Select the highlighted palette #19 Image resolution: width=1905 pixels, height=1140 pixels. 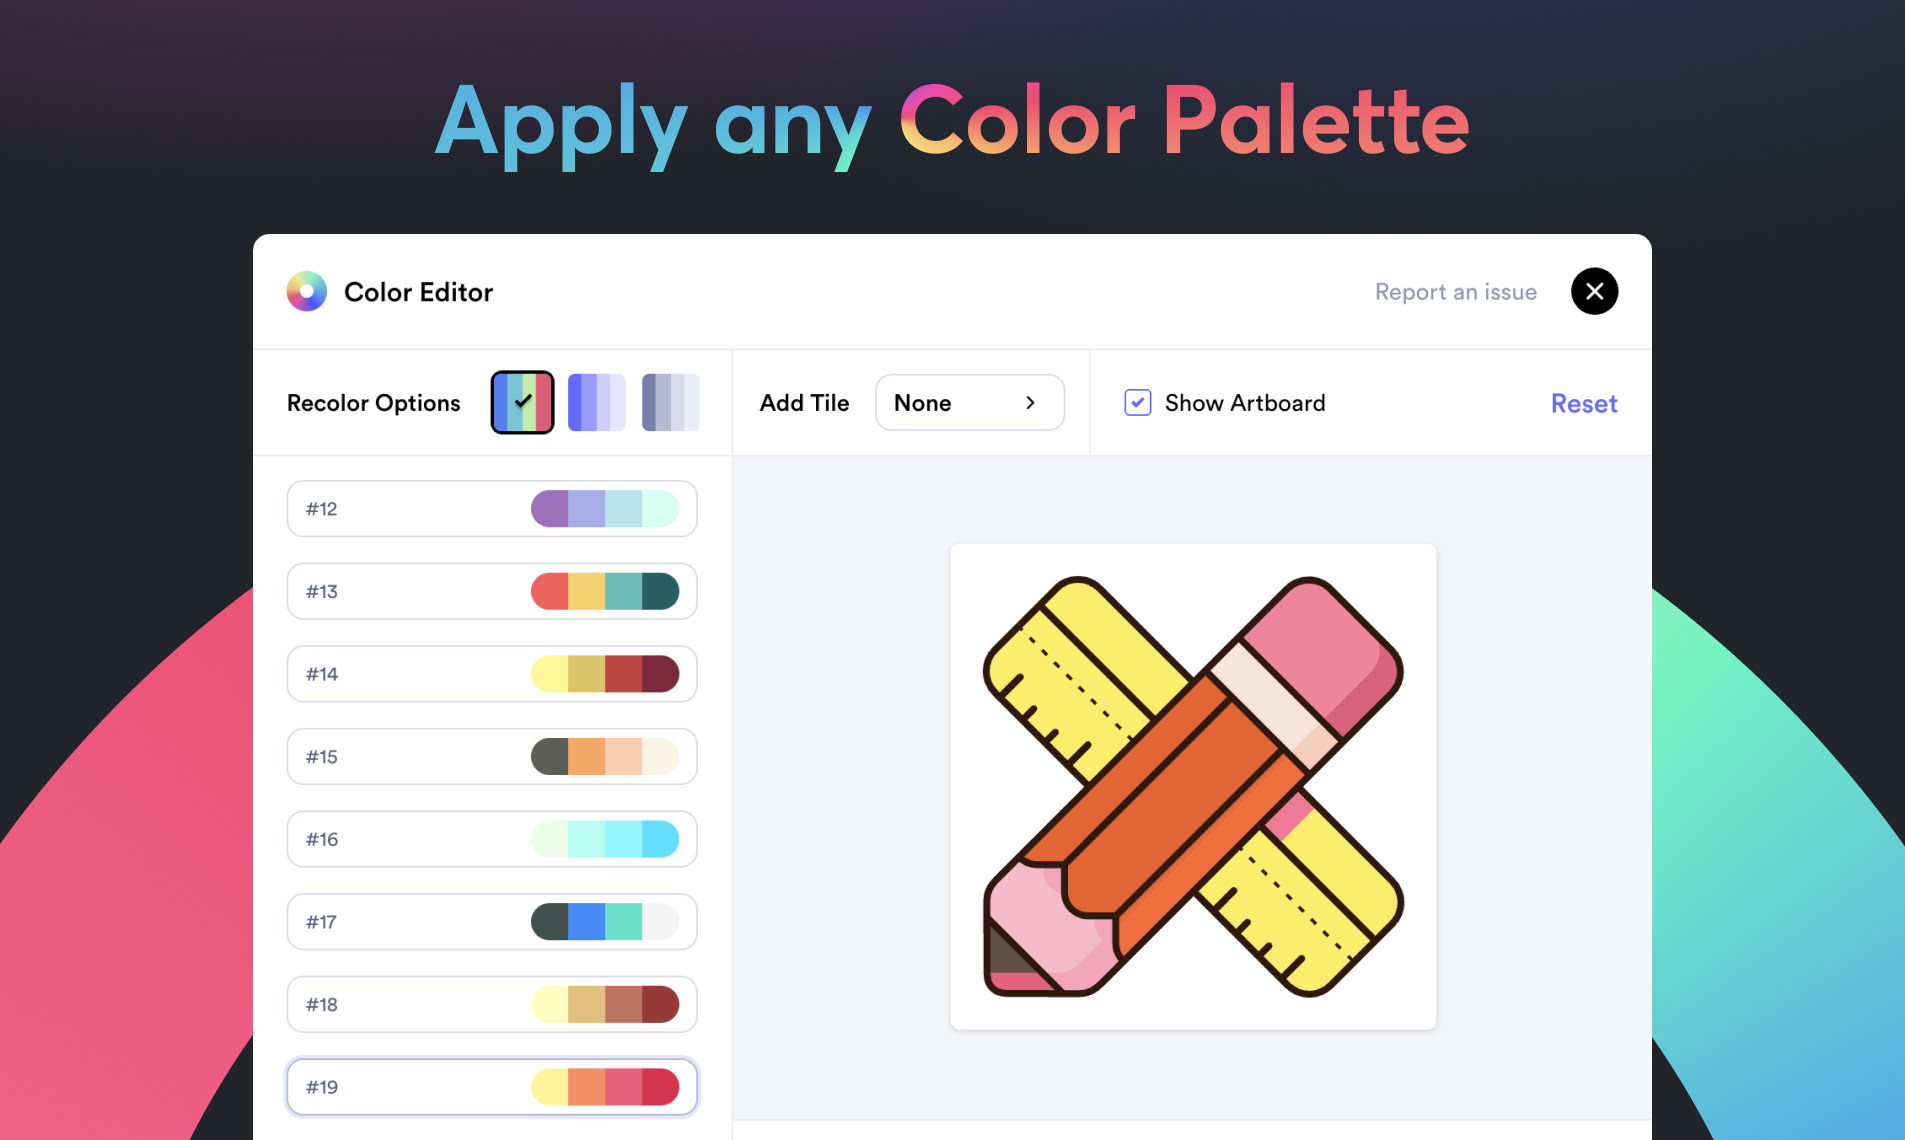(x=491, y=1086)
